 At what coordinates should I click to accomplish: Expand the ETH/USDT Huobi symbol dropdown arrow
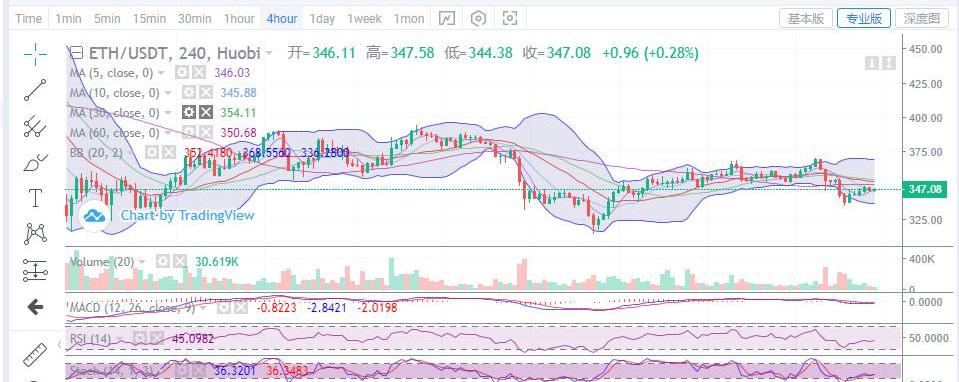click(269, 54)
